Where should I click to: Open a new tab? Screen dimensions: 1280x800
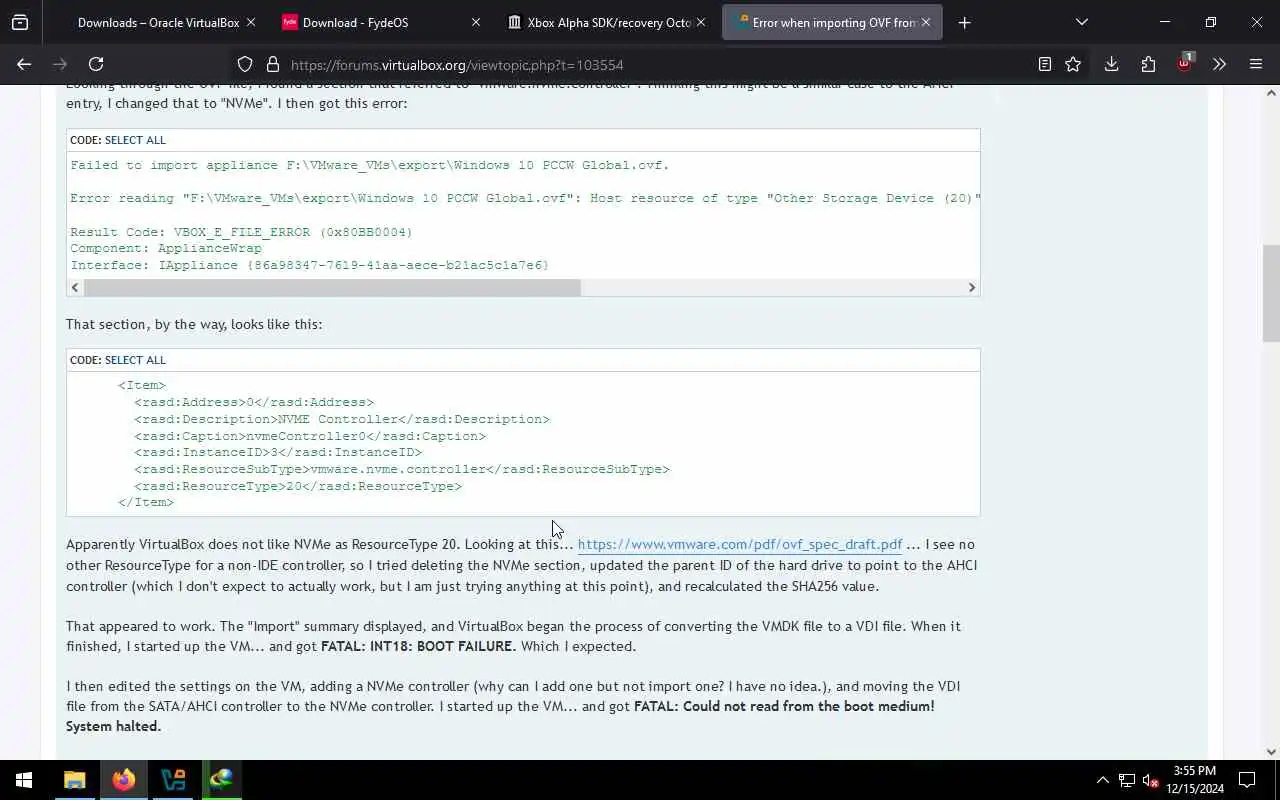pos(964,22)
